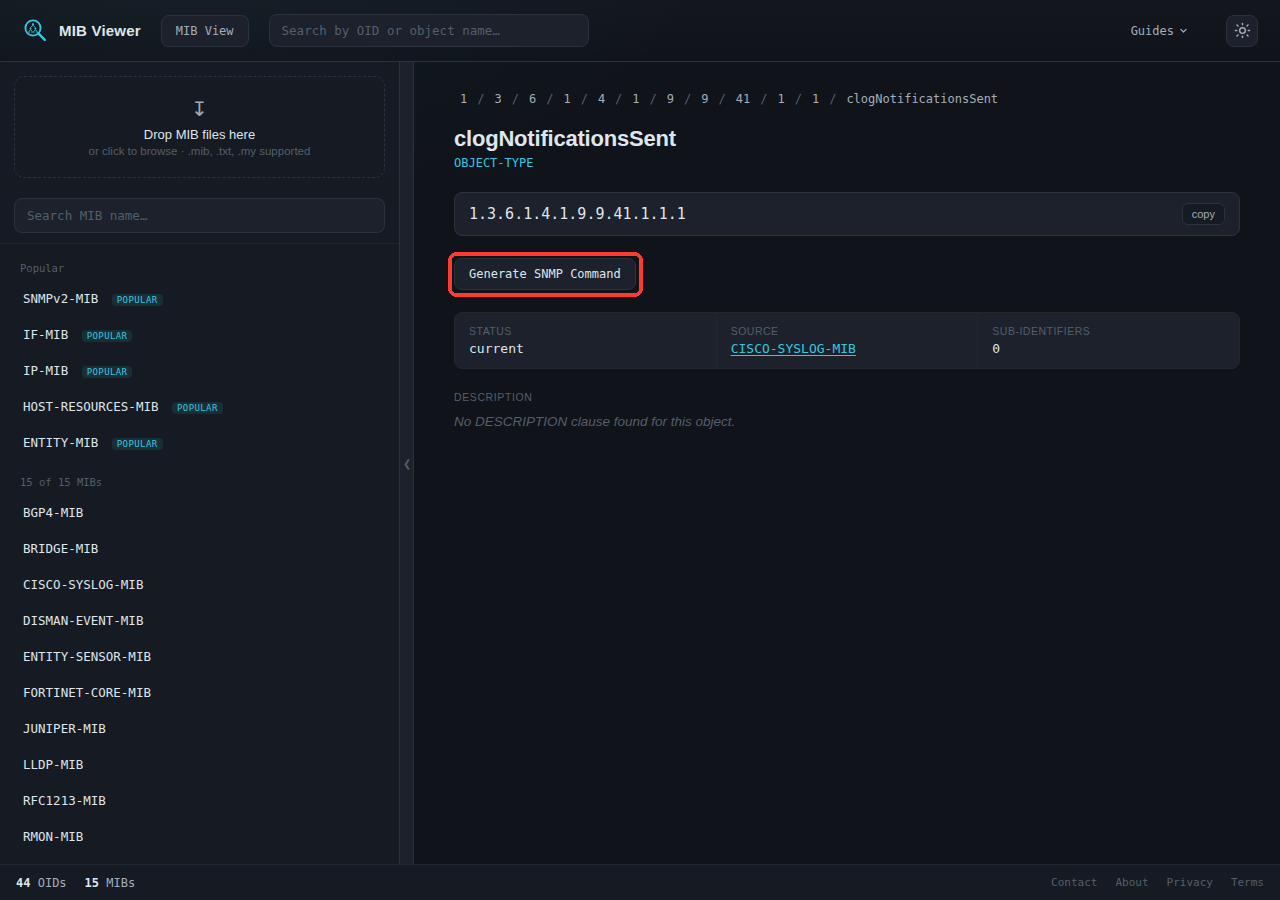Click the OBJECT-TYPE label
The width and height of the screenshot is (1280, 900).
(494, 163)
